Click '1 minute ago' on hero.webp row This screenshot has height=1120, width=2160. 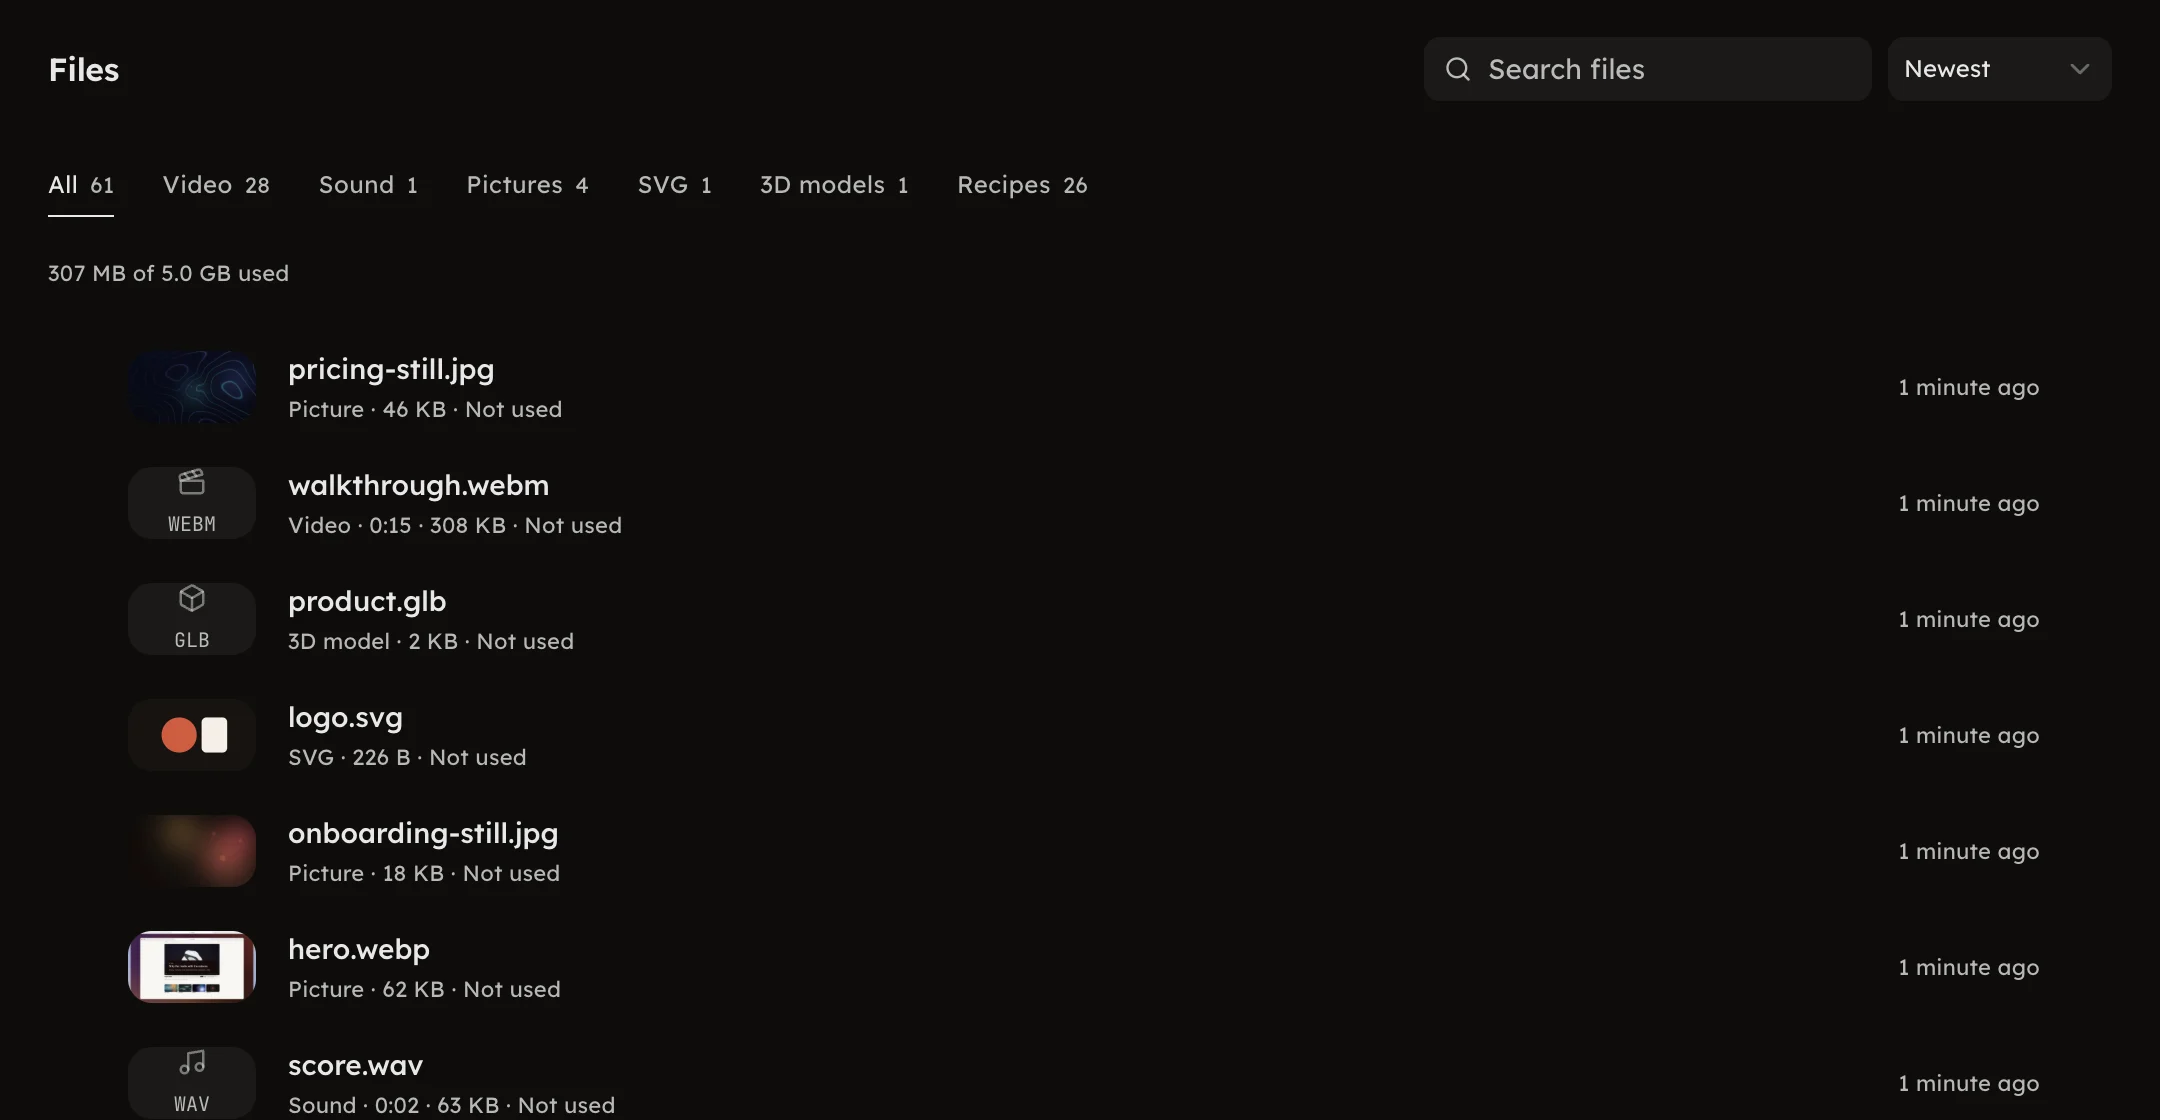(x=1968, y=967)
